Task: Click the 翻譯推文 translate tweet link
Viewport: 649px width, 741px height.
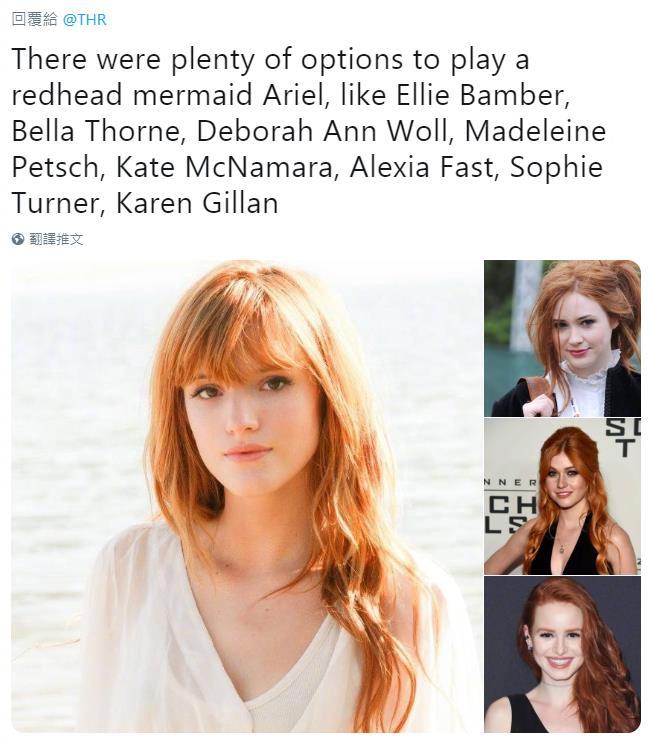Action: click(56, 239)
